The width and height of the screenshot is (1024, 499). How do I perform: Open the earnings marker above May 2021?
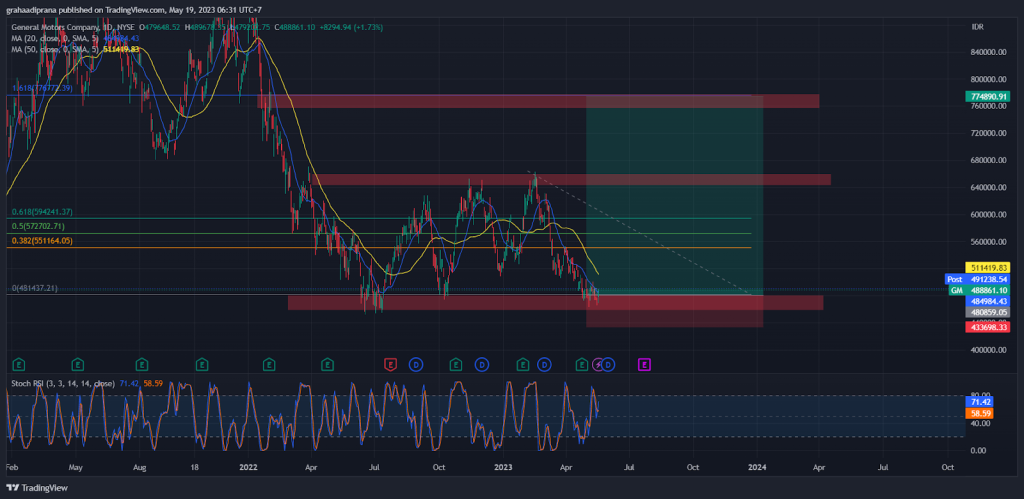coord(78,364)
